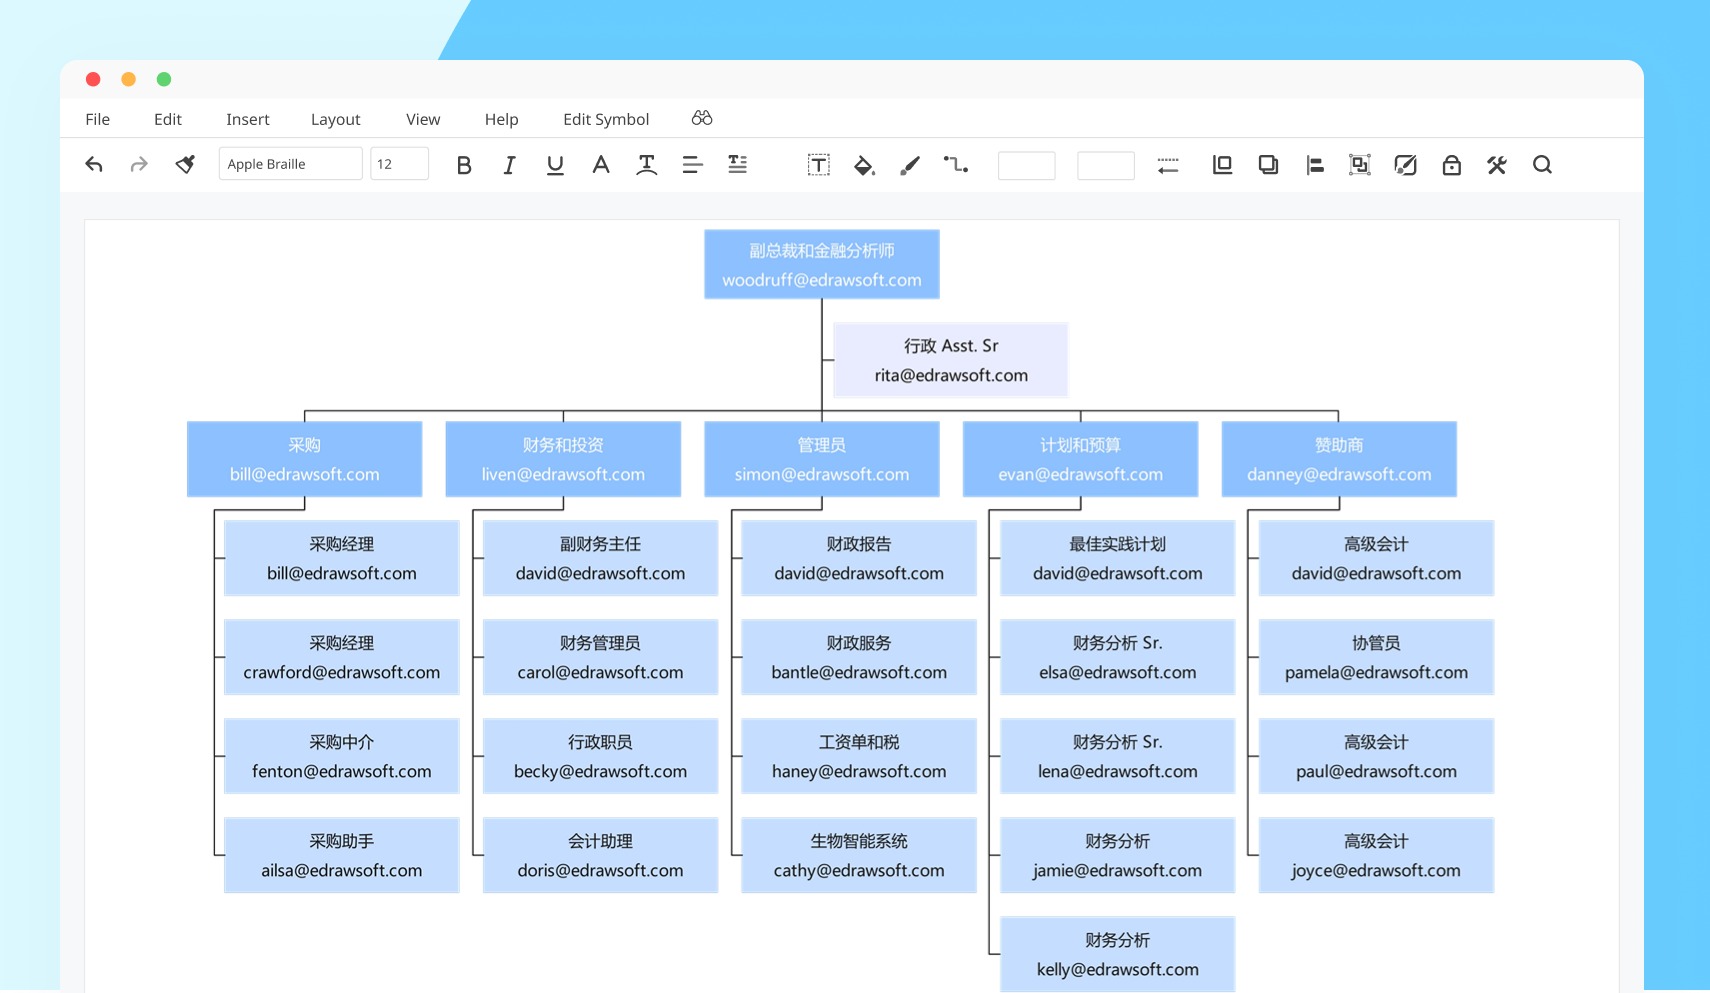Select the crawford@edrawsoft.com box
1710x993 pixels.
pyautogui.click(x=342, y=657)
